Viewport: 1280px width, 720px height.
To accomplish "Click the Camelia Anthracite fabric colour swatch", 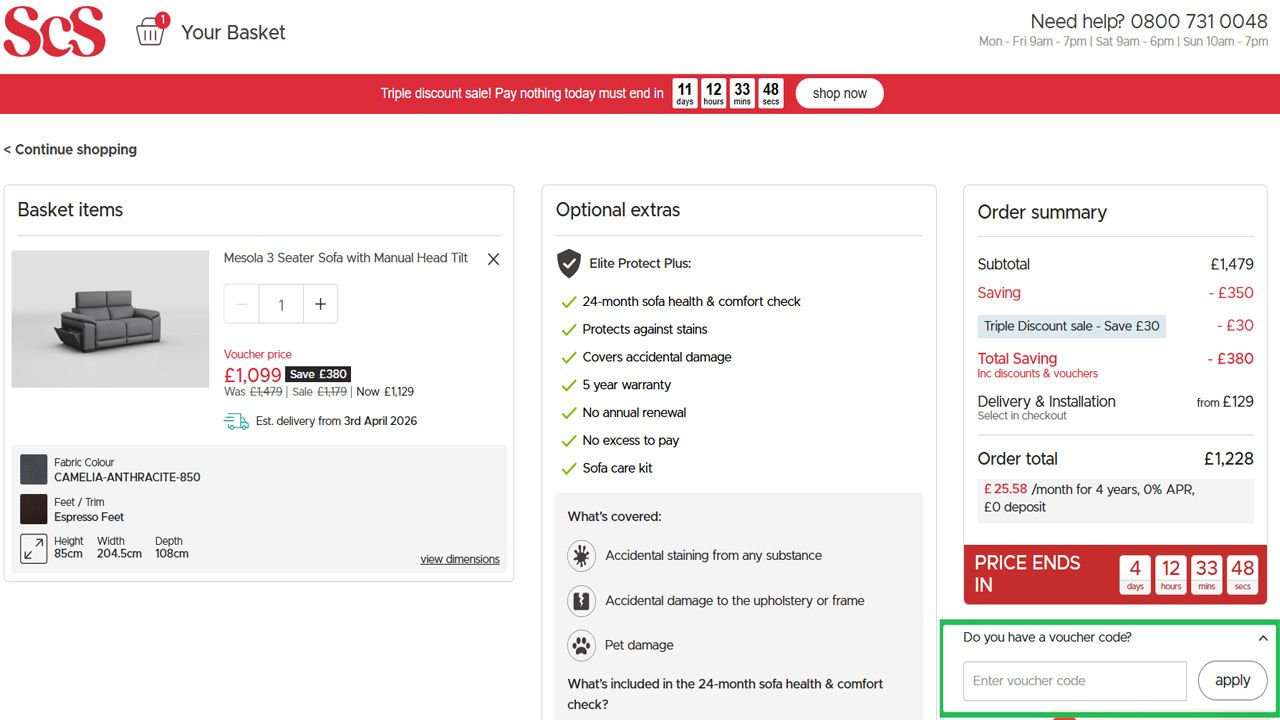I will tap(34, 469).
